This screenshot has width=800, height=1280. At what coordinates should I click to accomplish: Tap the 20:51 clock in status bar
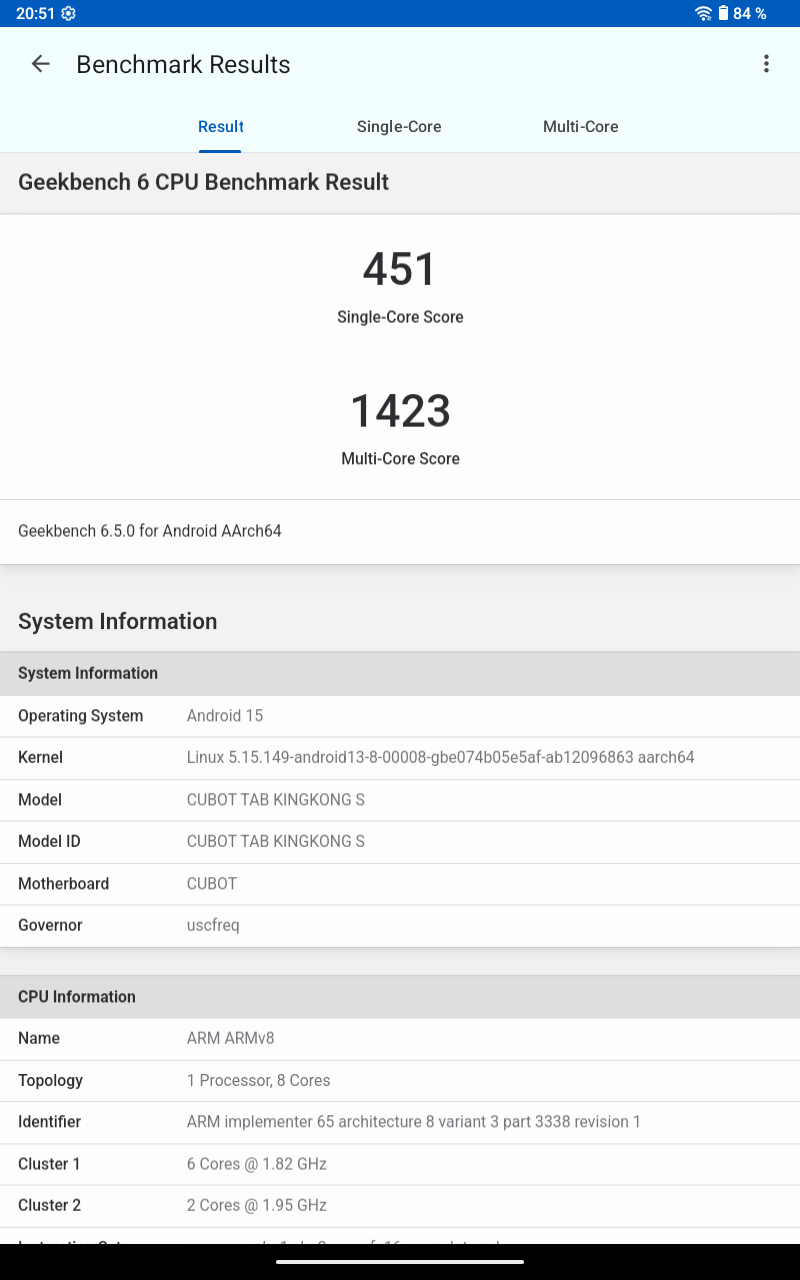click(x=35, y=13)
